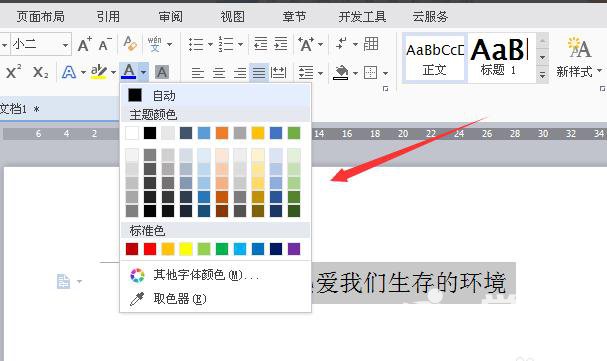Click the line spacing icon
Image resolution: width=607 pixels, height=361 pixels.
(x=306, y=72)
